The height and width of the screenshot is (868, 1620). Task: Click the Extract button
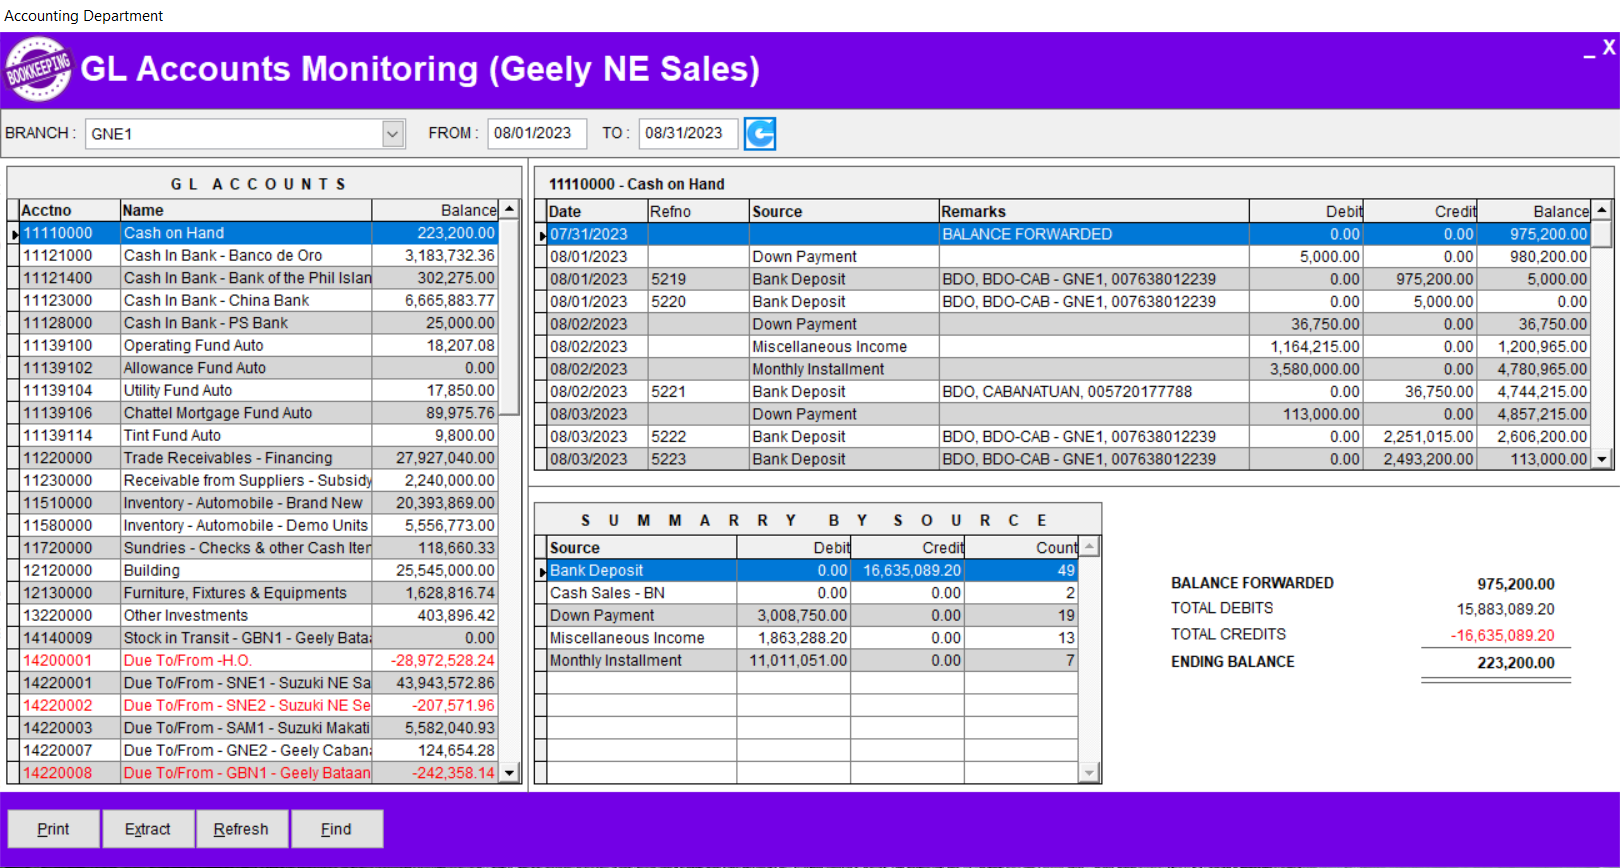pos(147,829)
